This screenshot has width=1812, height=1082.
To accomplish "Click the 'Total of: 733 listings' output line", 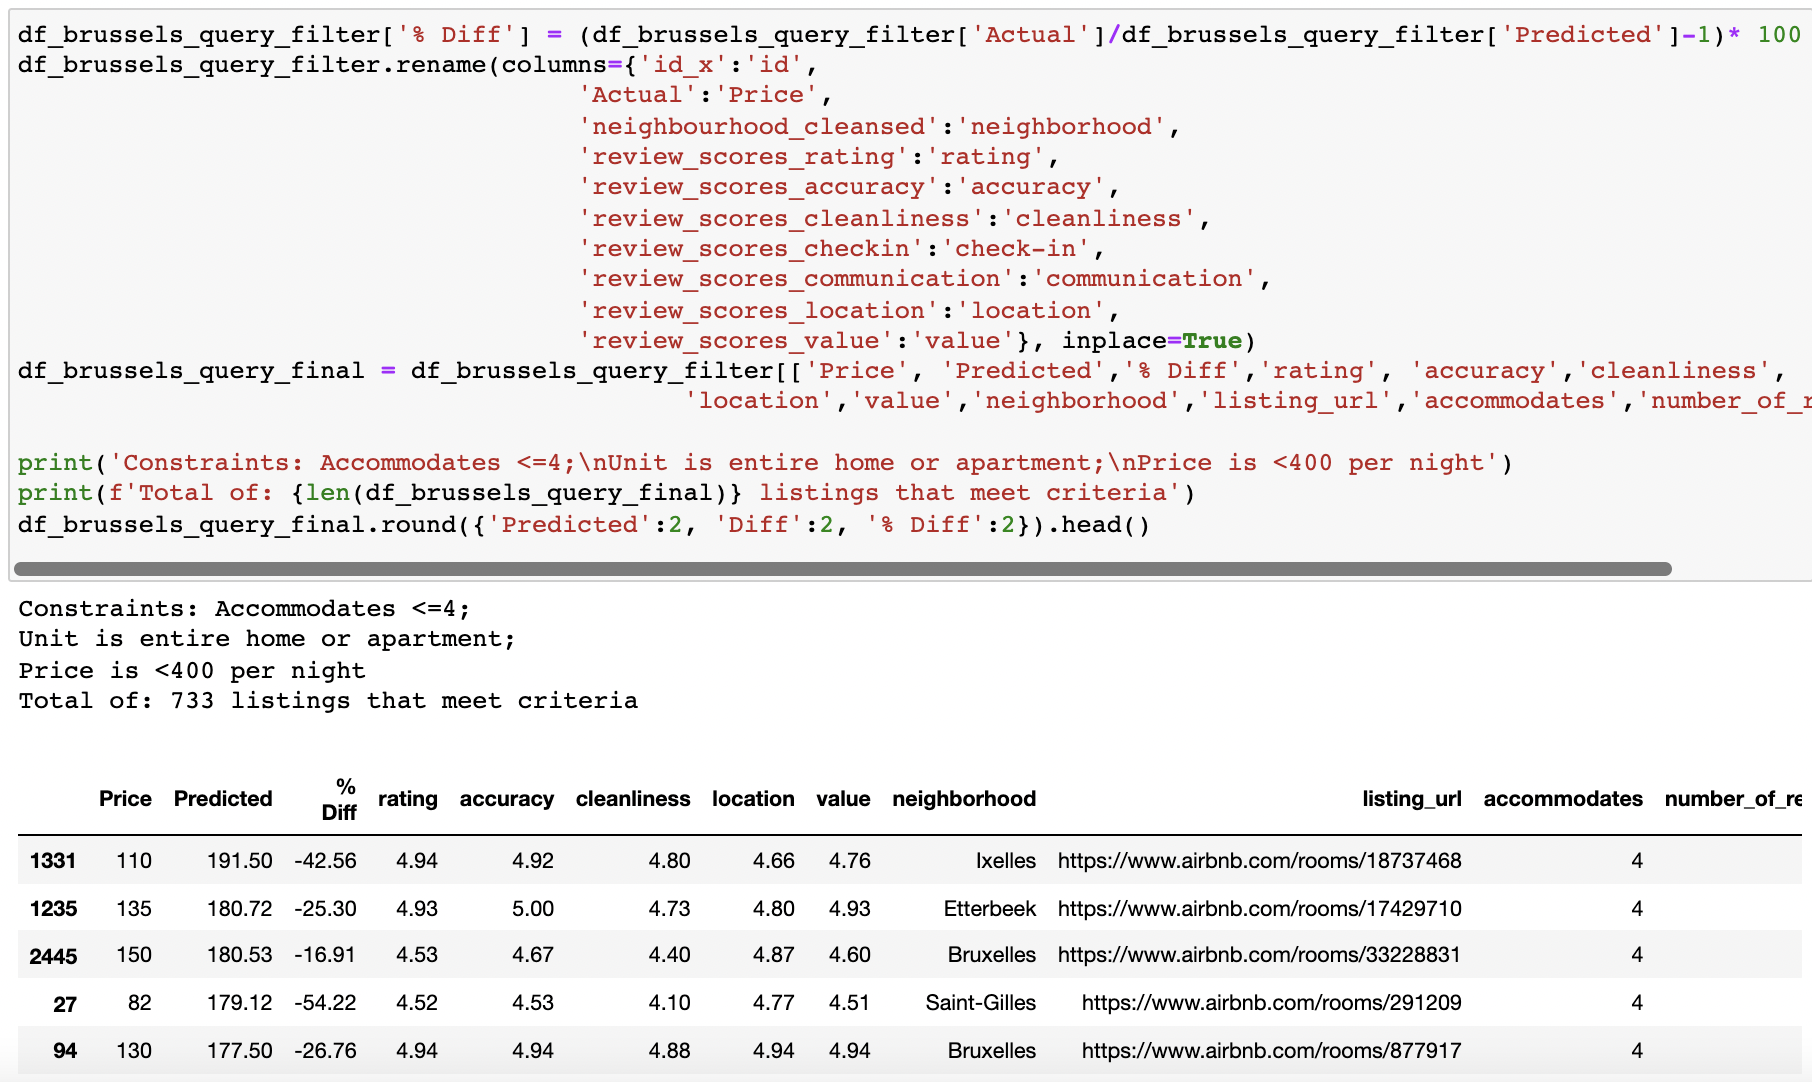I will (328, 701).
